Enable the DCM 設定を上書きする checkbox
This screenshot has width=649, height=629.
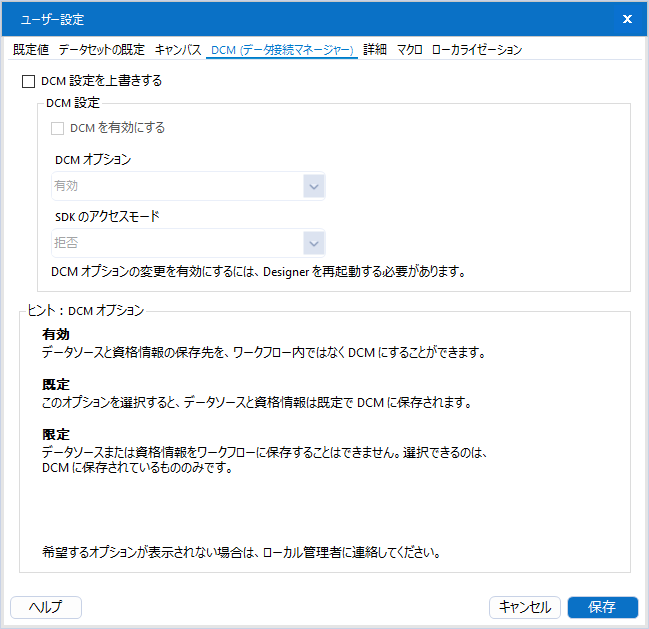point(28,81)
